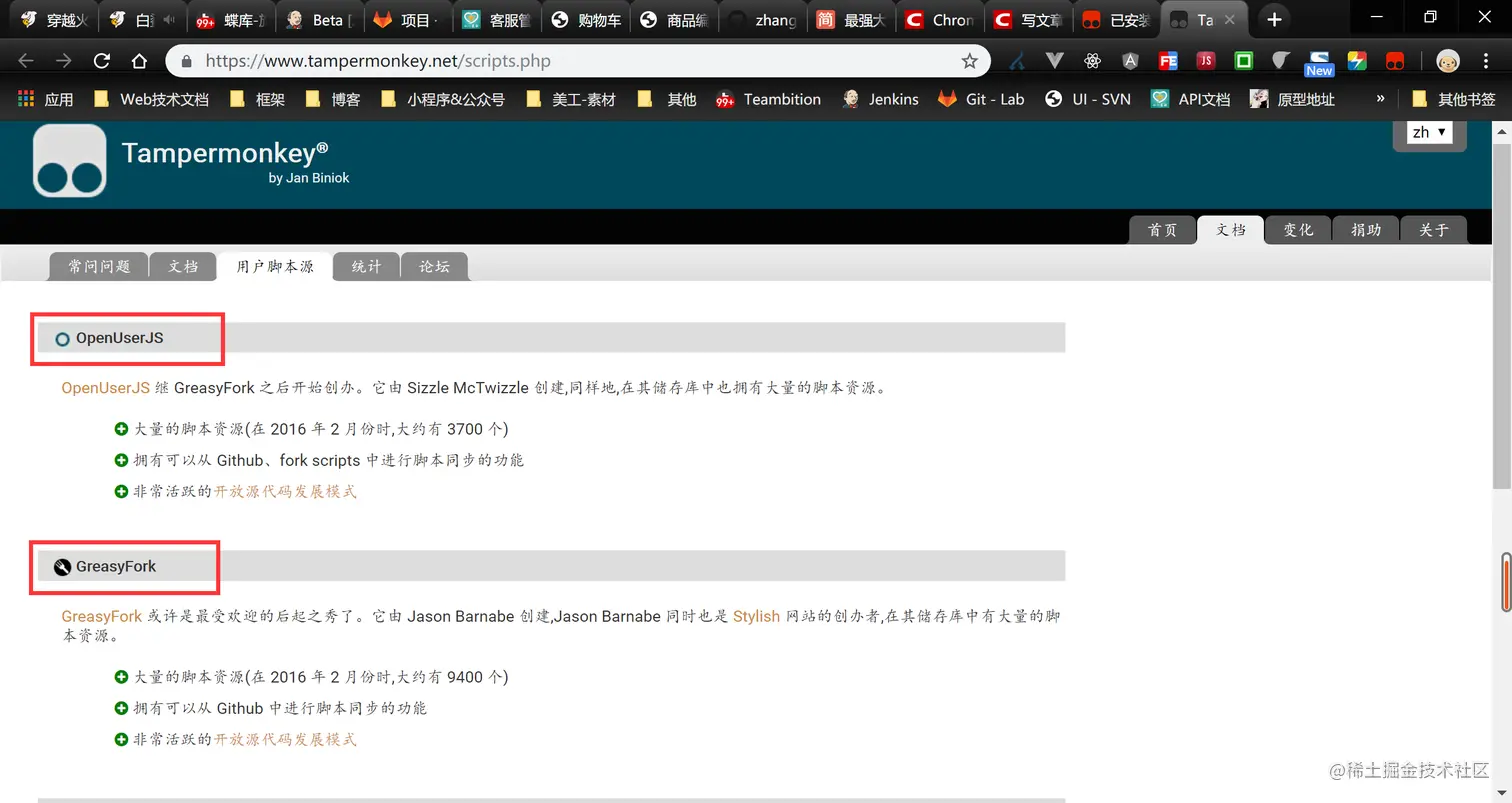Screen dimensions: 1512x803
Task: Switch to the 蝶库 browser tab
Action: 232,19
